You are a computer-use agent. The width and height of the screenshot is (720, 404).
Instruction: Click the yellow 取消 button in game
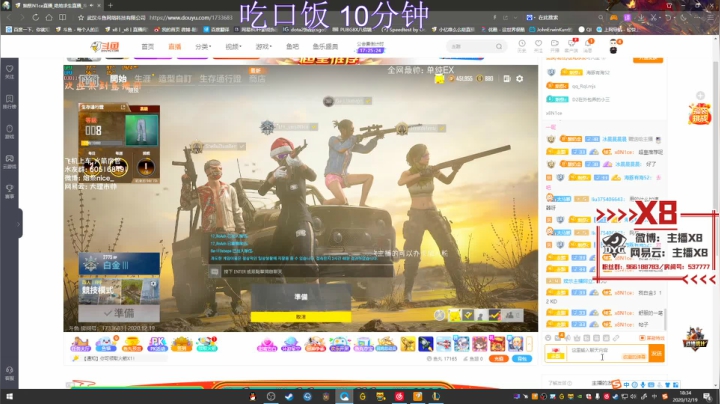[x=301, y=317]
